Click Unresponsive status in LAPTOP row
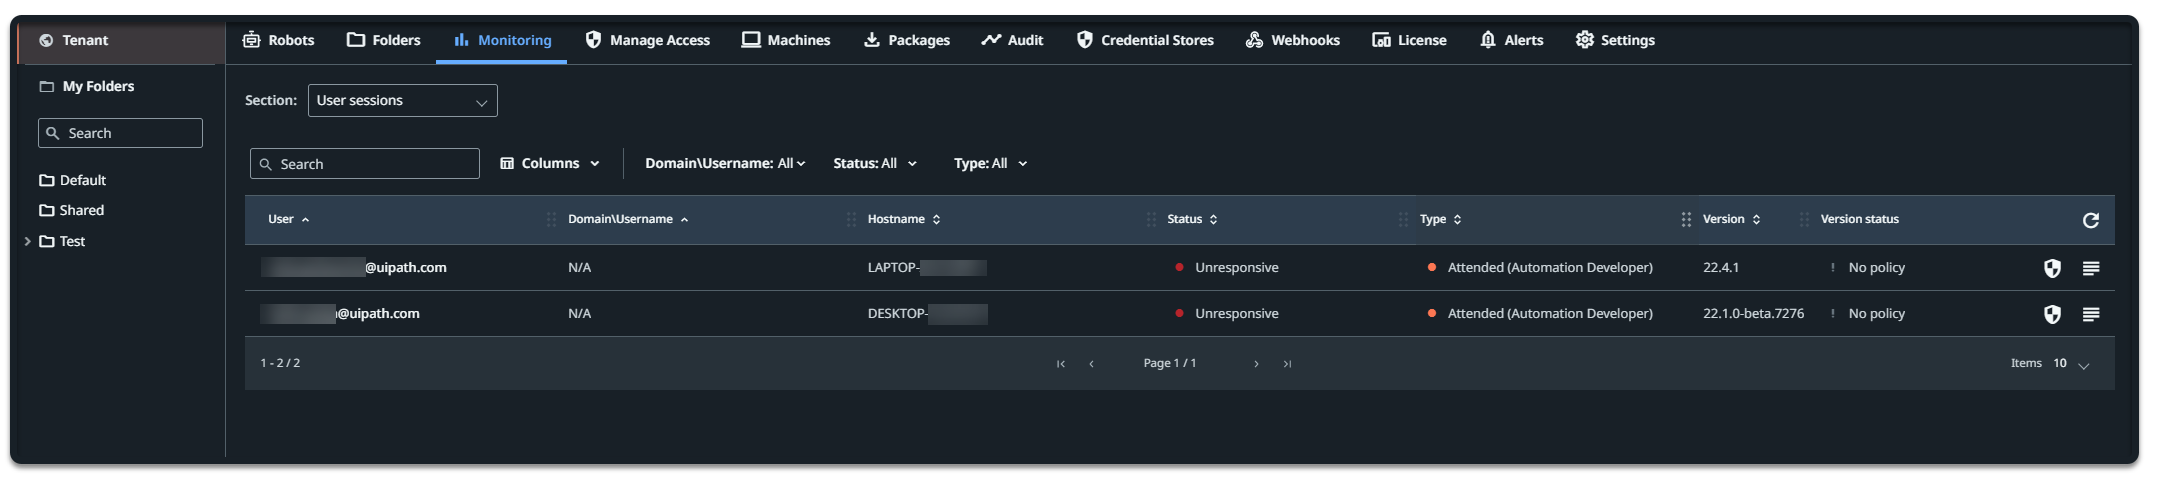The width and height of the screenshot is (2170, 498). tap(1236, 267)
